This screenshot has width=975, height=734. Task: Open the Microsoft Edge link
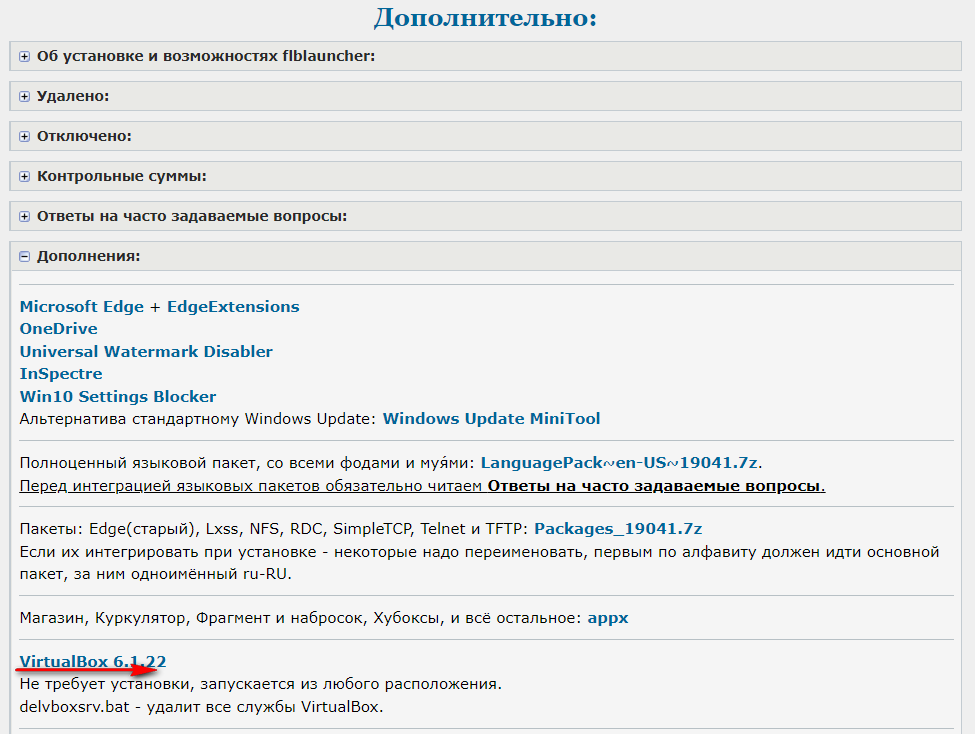[x=82, y=307]
